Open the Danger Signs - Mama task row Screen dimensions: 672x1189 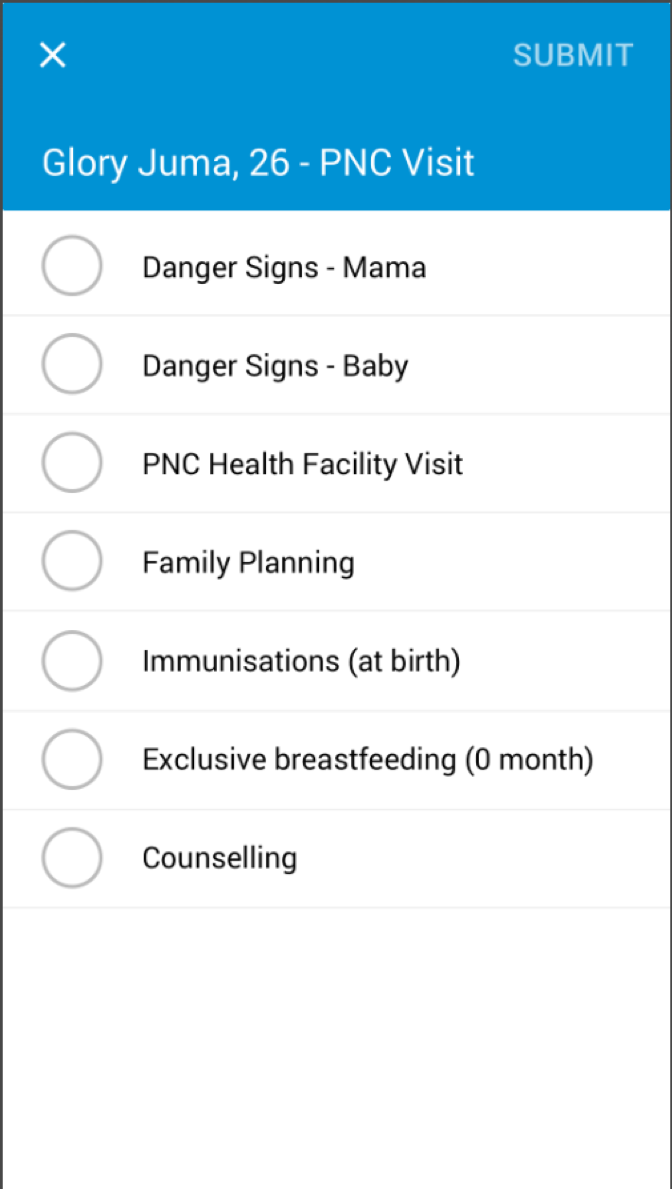pos(284,266)
